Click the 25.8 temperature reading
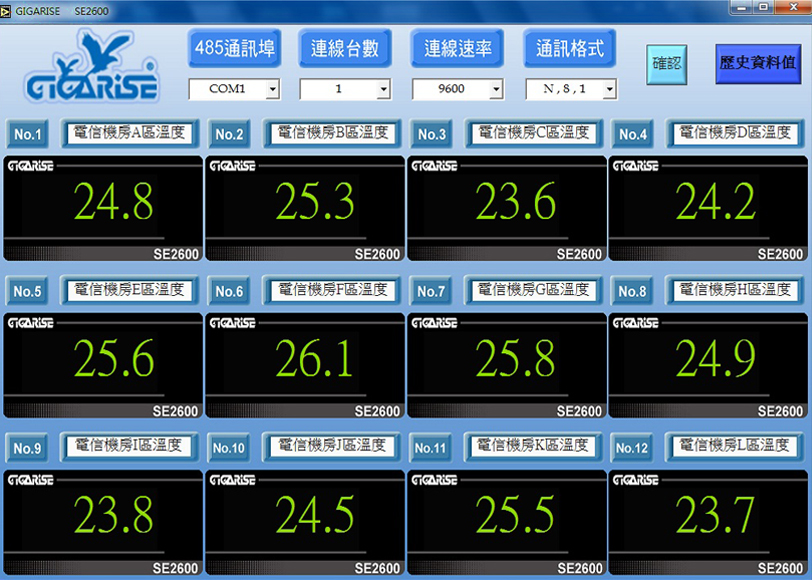The width and height of the screenshot is (812, 580). coord(516,358)
